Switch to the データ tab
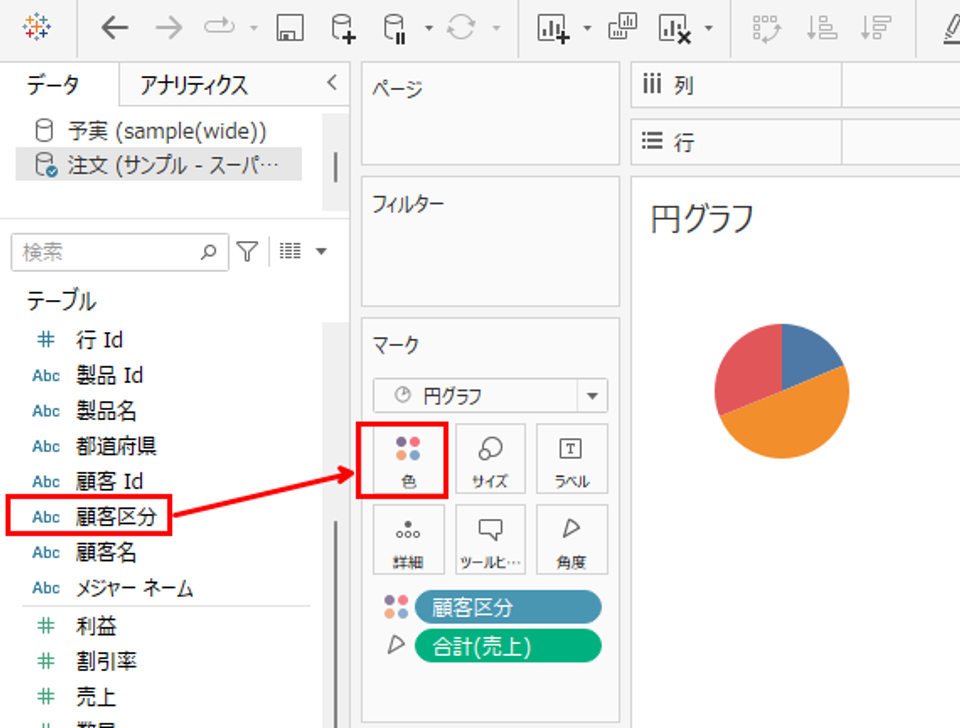960x728 pixels. tap(53, 84)
